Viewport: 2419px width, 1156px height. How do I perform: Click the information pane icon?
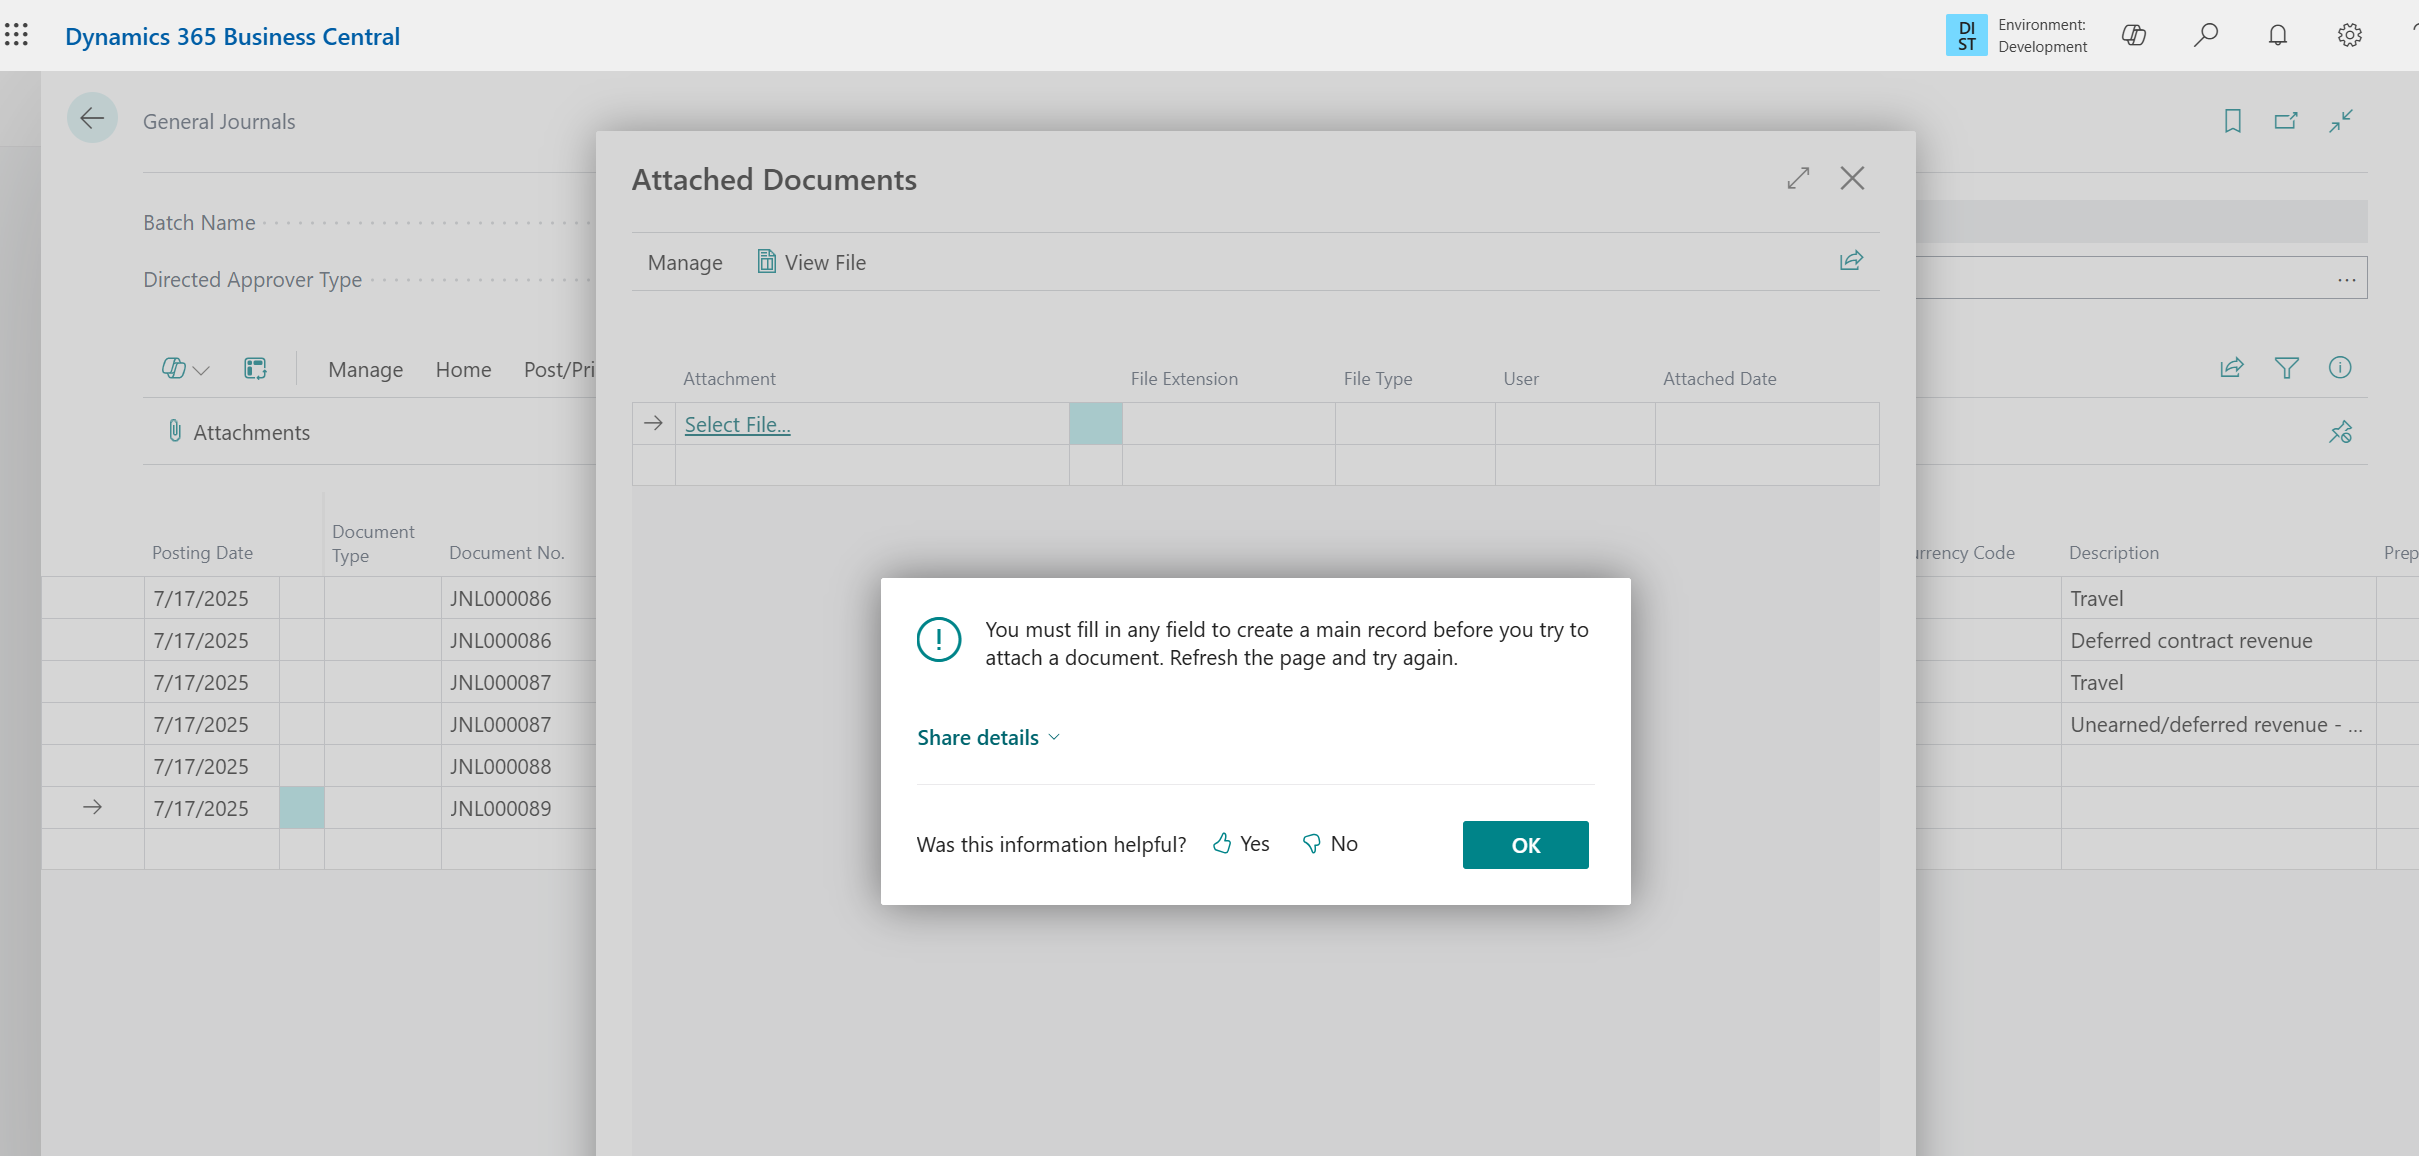(2339, 368)
